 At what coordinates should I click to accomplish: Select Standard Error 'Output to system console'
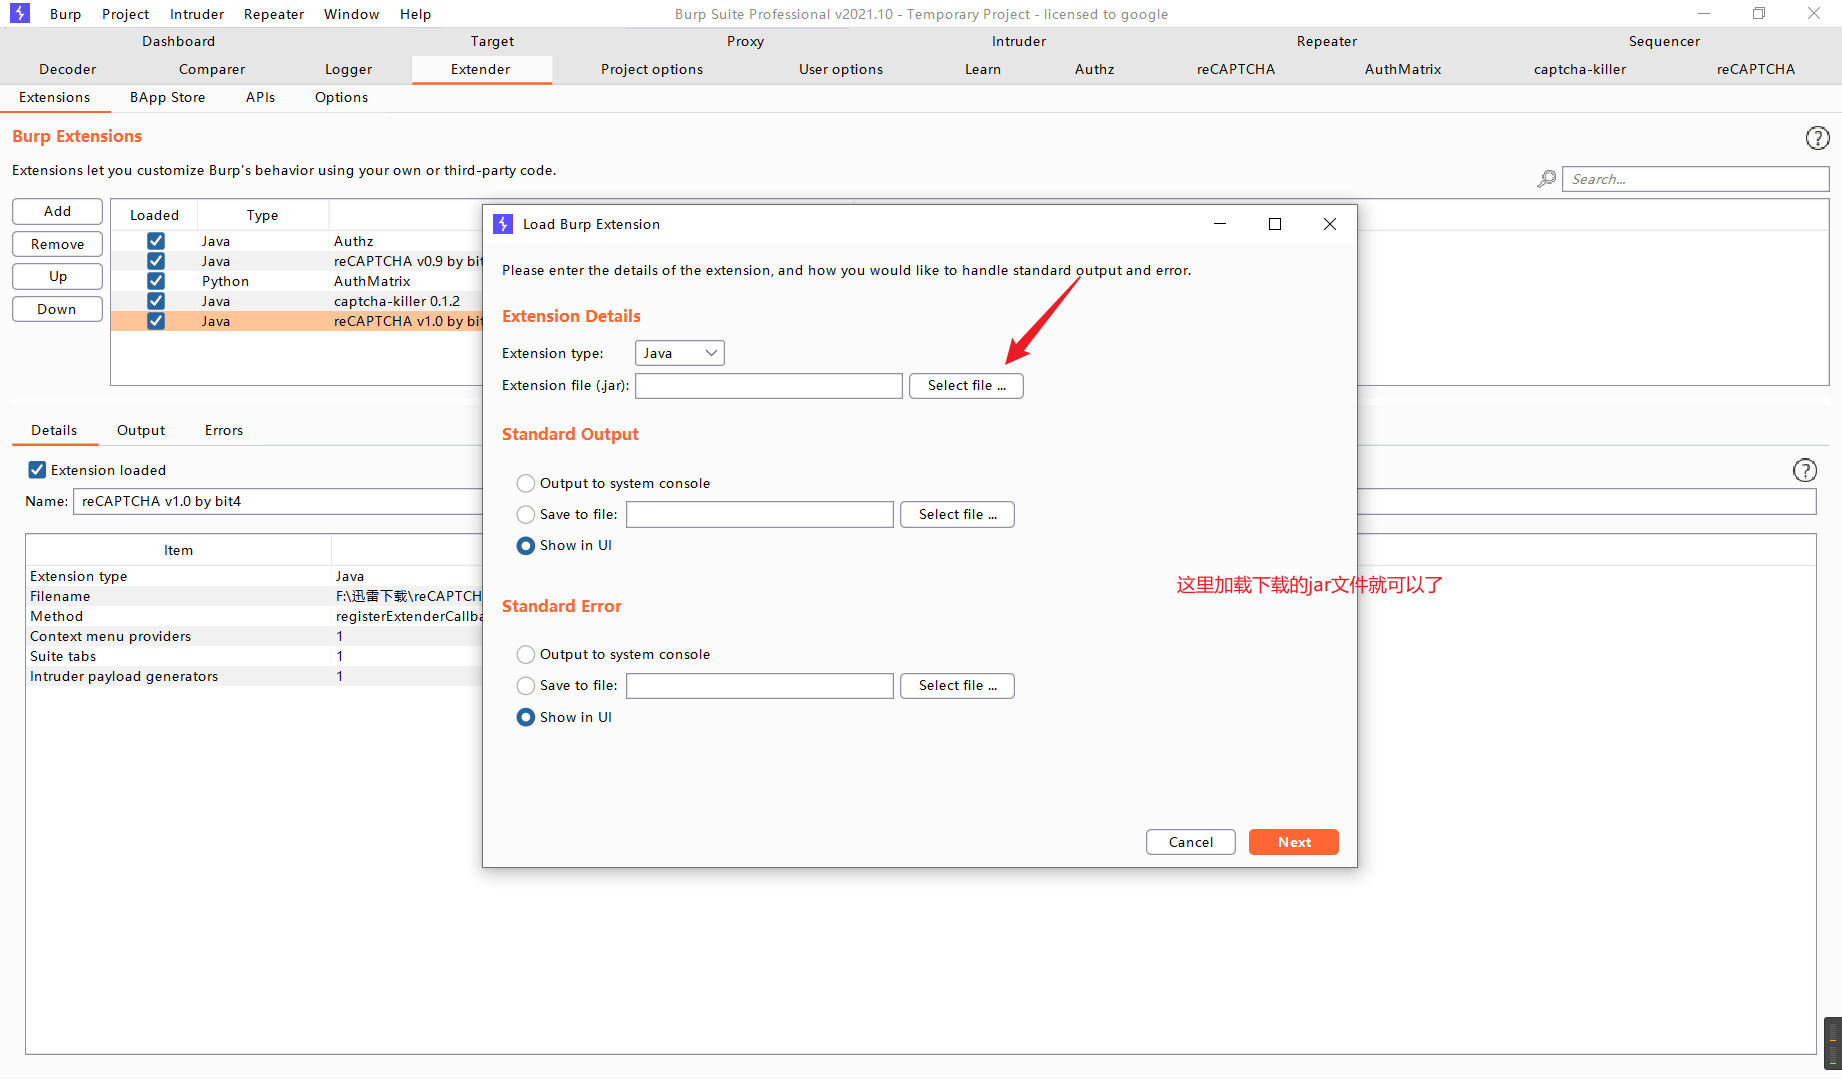point(526,655)
